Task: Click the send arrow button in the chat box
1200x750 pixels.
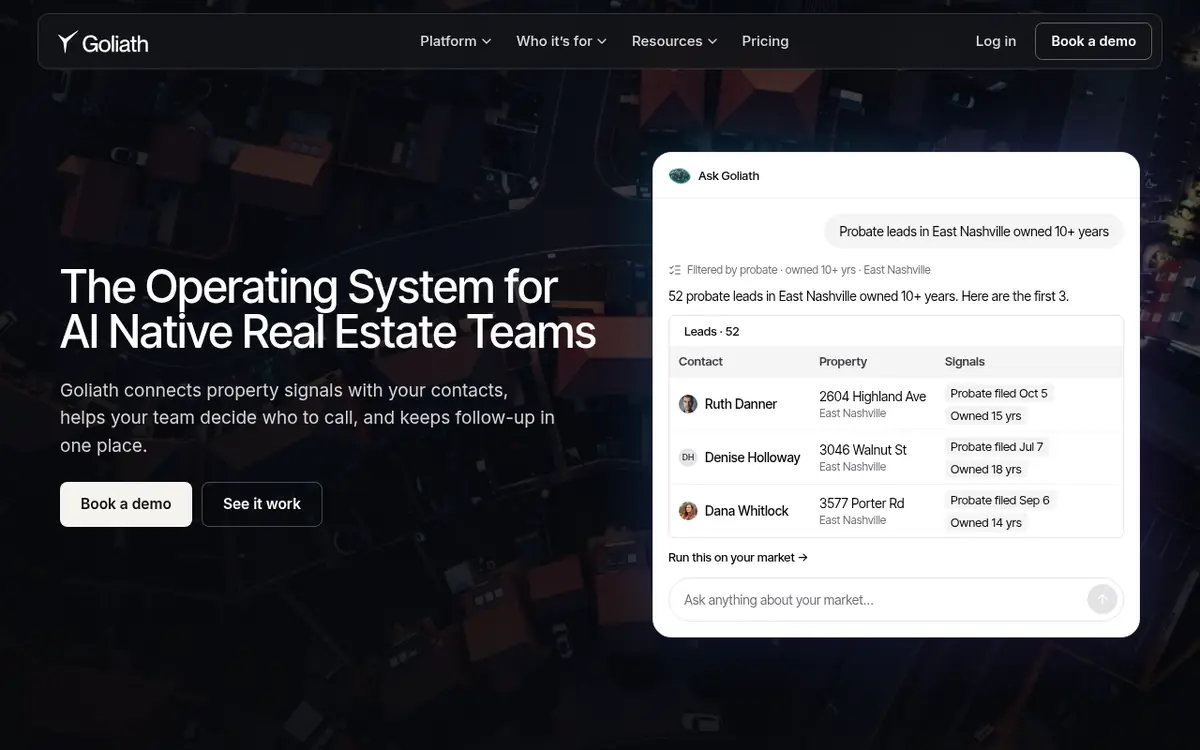Action: (x=1101, y=600)
